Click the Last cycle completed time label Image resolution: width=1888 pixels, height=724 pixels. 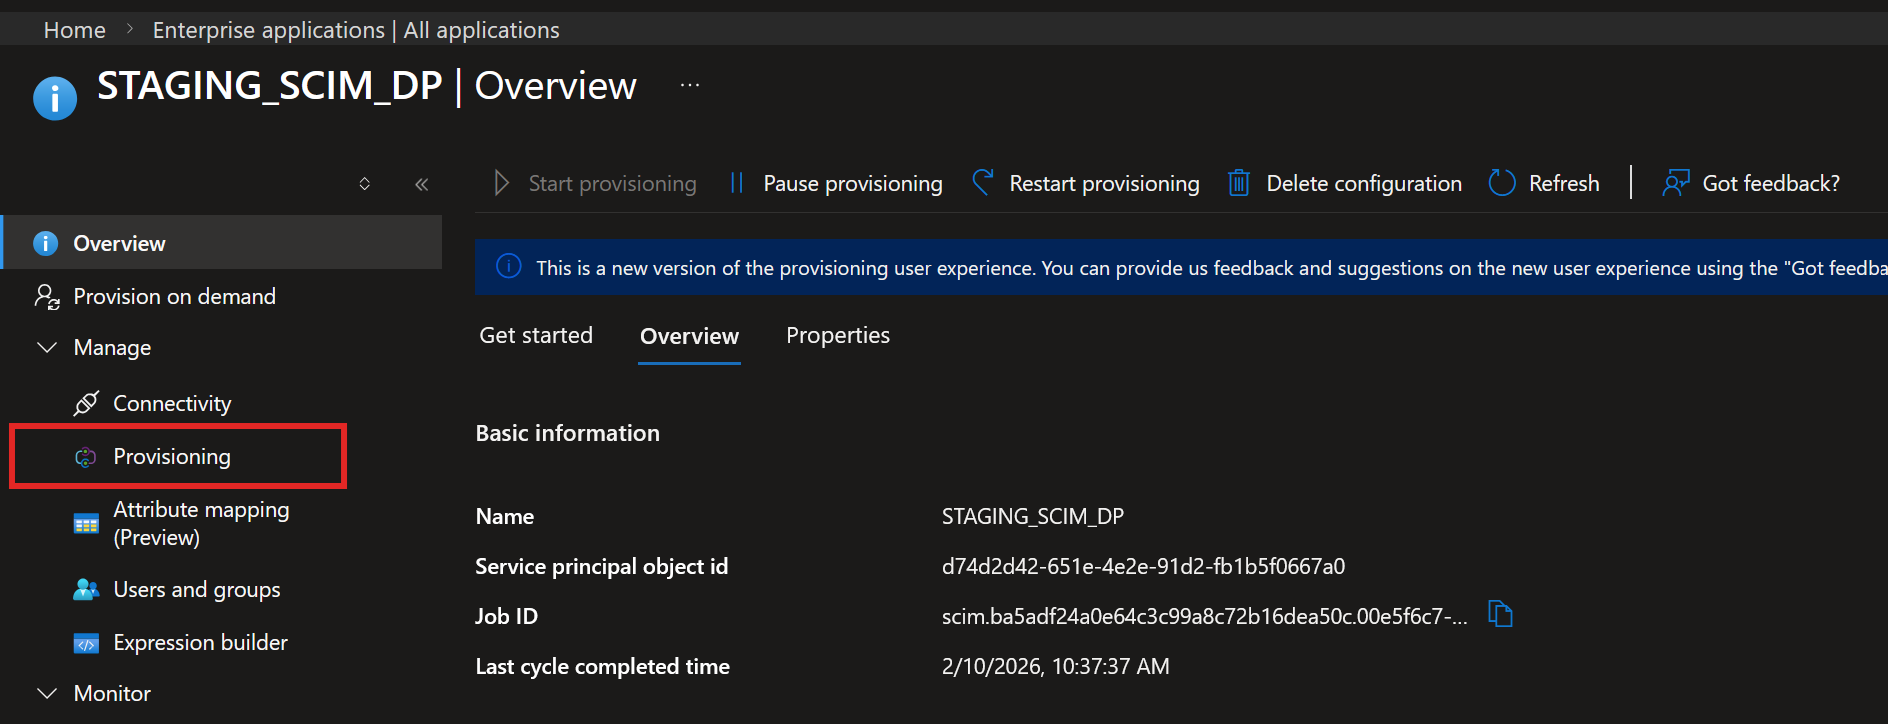coord(602,666)
